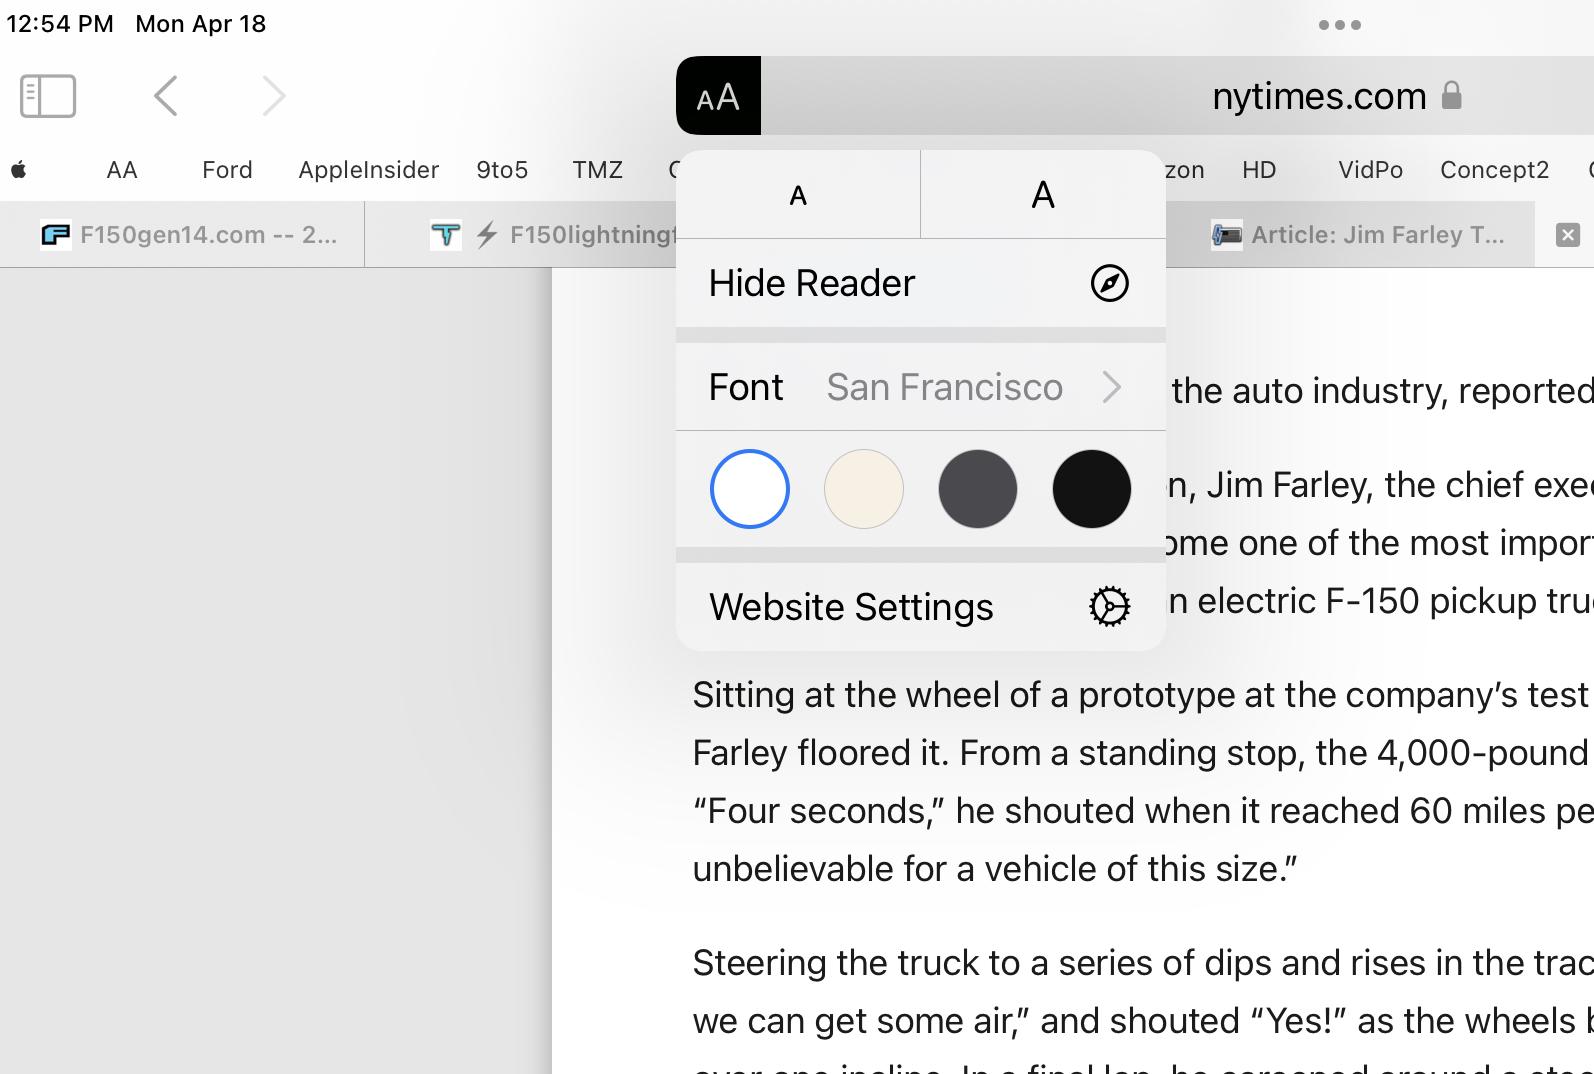Tap the 'Four seconds' quote line
Viewport: 1594px width, 1074px height.
(x=1143, y=811)
